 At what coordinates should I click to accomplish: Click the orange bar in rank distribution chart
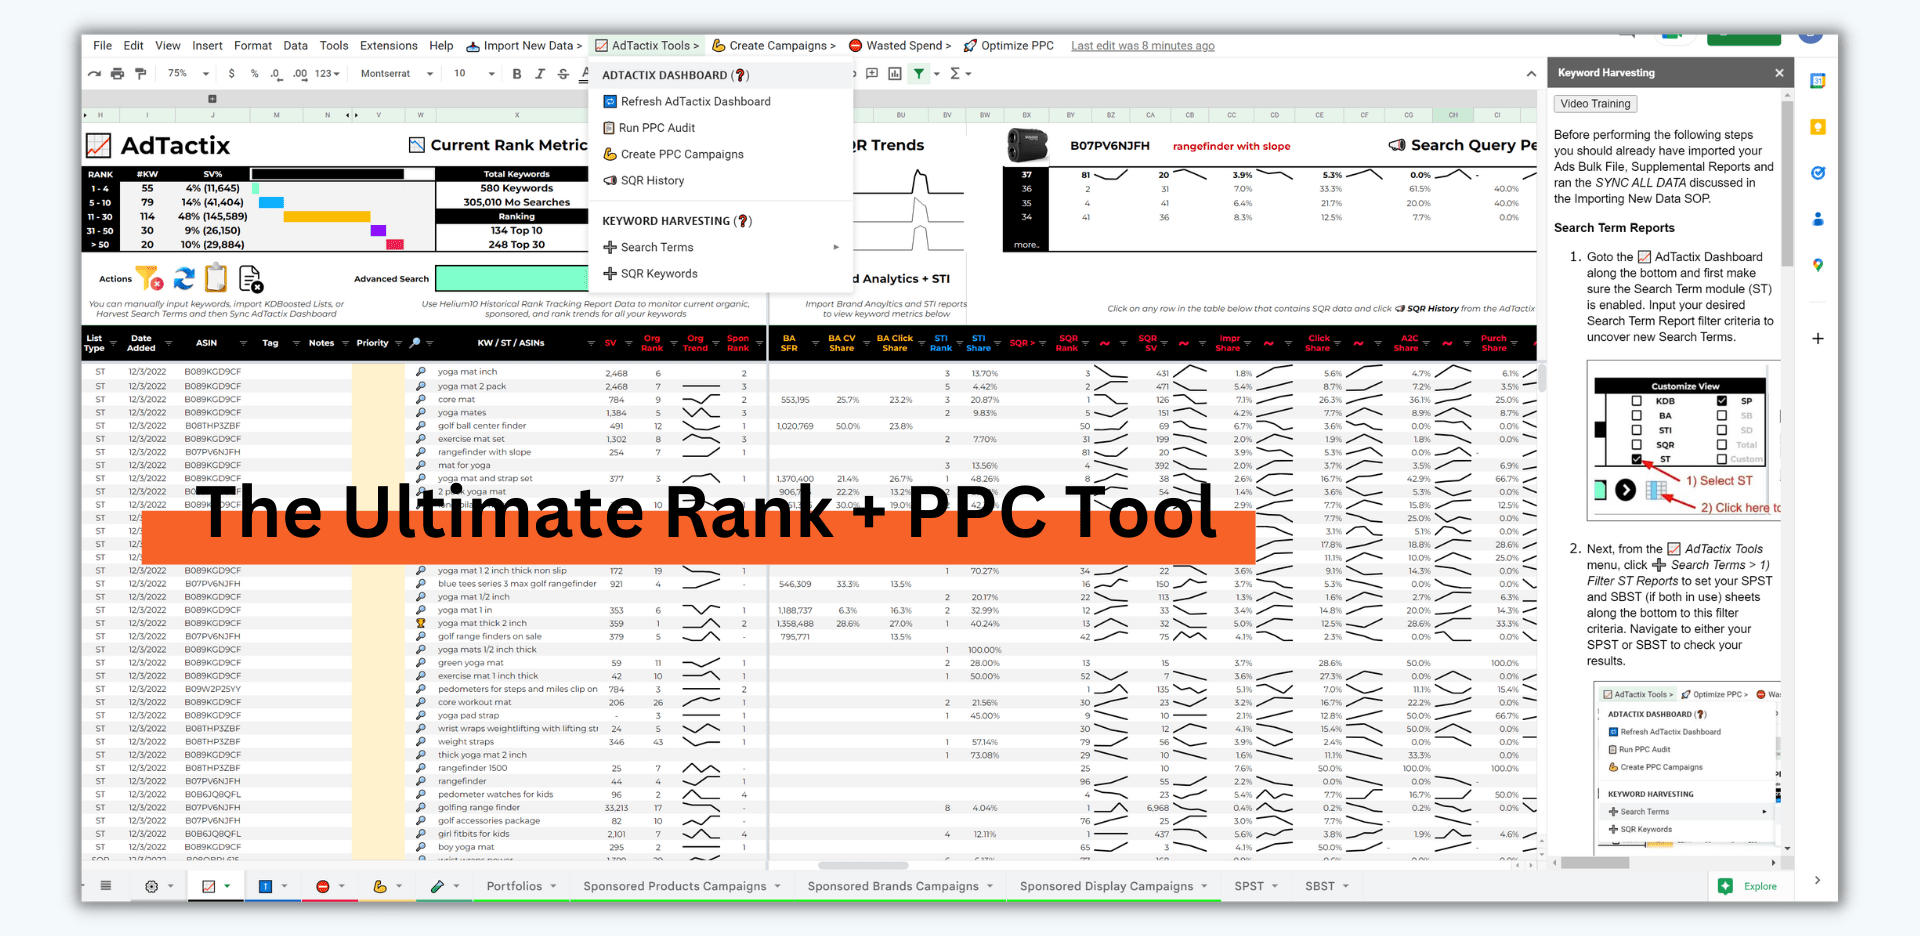327,216
